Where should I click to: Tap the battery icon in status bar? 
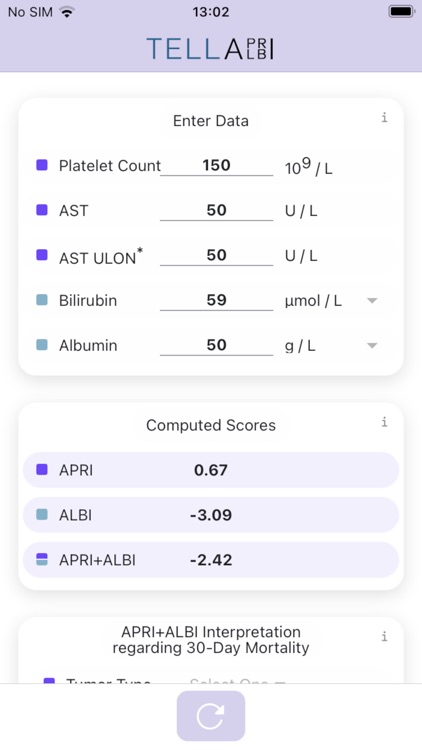coord(401,12)
